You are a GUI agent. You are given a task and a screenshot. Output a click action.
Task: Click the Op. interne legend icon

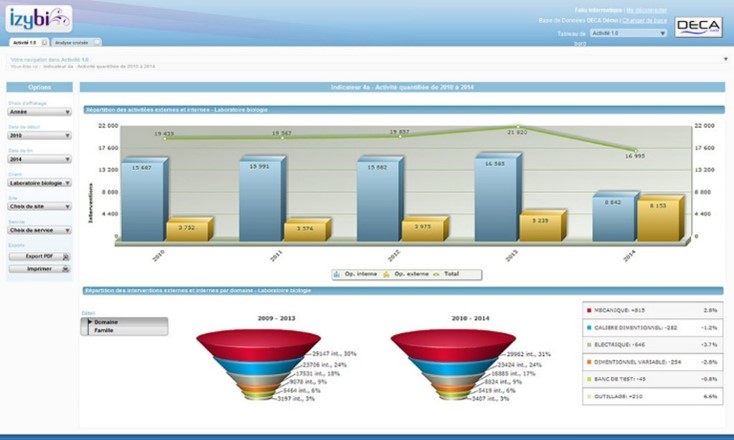coord(337,273)
